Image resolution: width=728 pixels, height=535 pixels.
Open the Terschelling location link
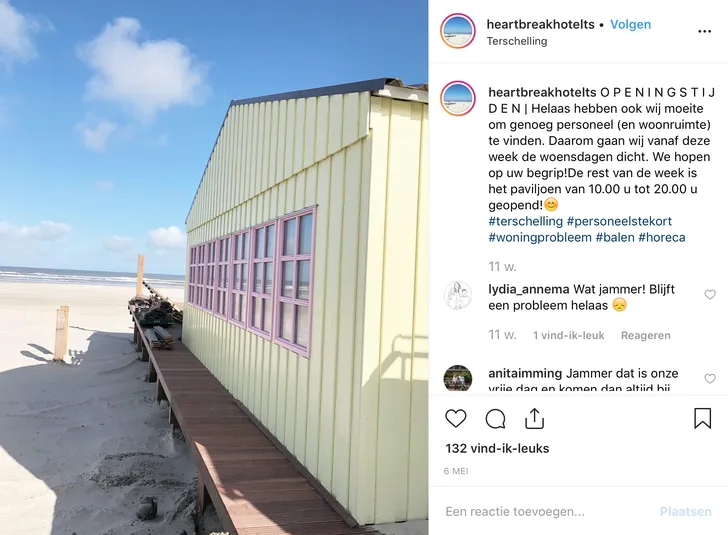[517, 41]
